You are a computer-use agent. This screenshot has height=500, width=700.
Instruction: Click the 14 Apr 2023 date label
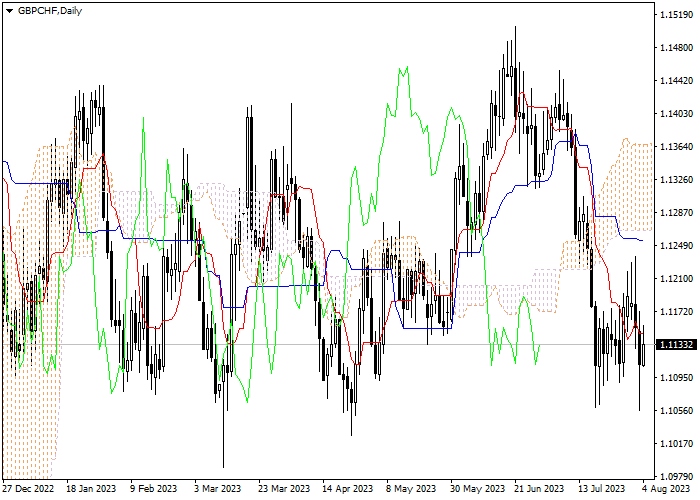pyautogui.click(x=347, y=489)
